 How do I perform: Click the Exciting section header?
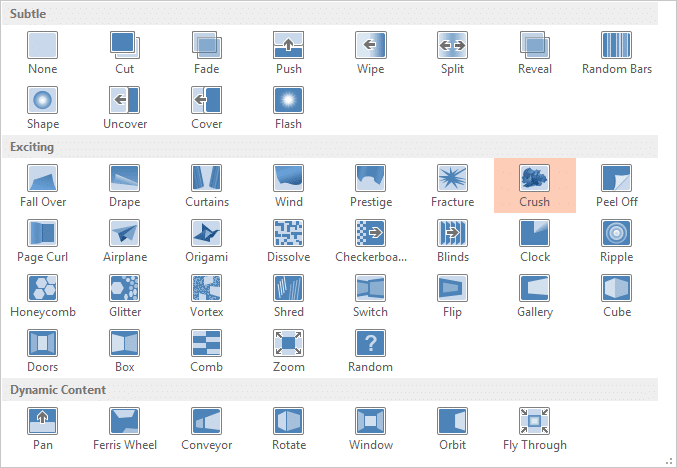click(32, 147)
